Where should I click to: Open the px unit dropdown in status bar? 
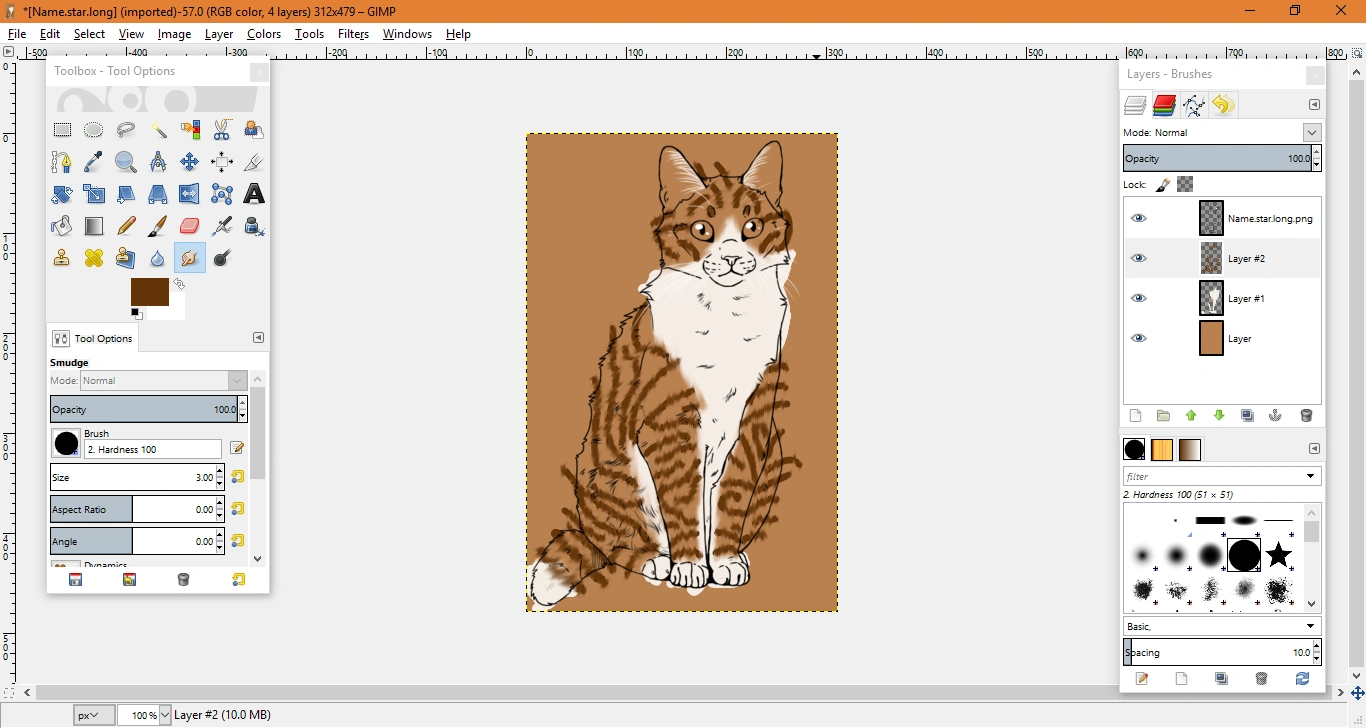coord(93,715)
